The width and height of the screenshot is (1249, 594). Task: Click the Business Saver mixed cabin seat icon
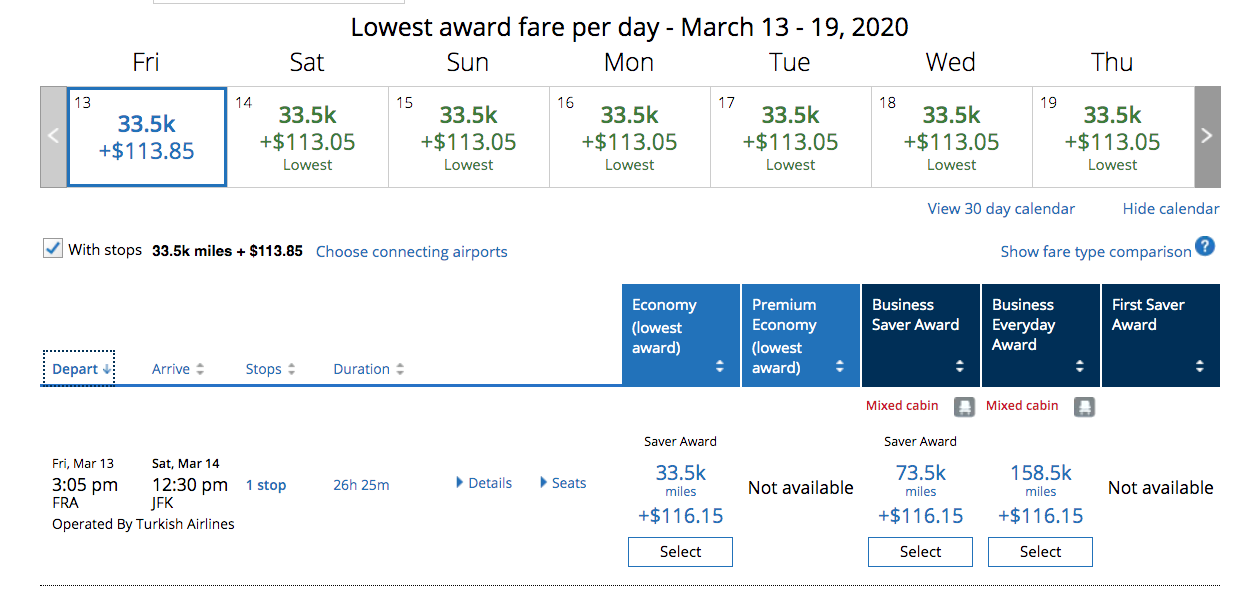pyautogui.click(x=964, y=407)
